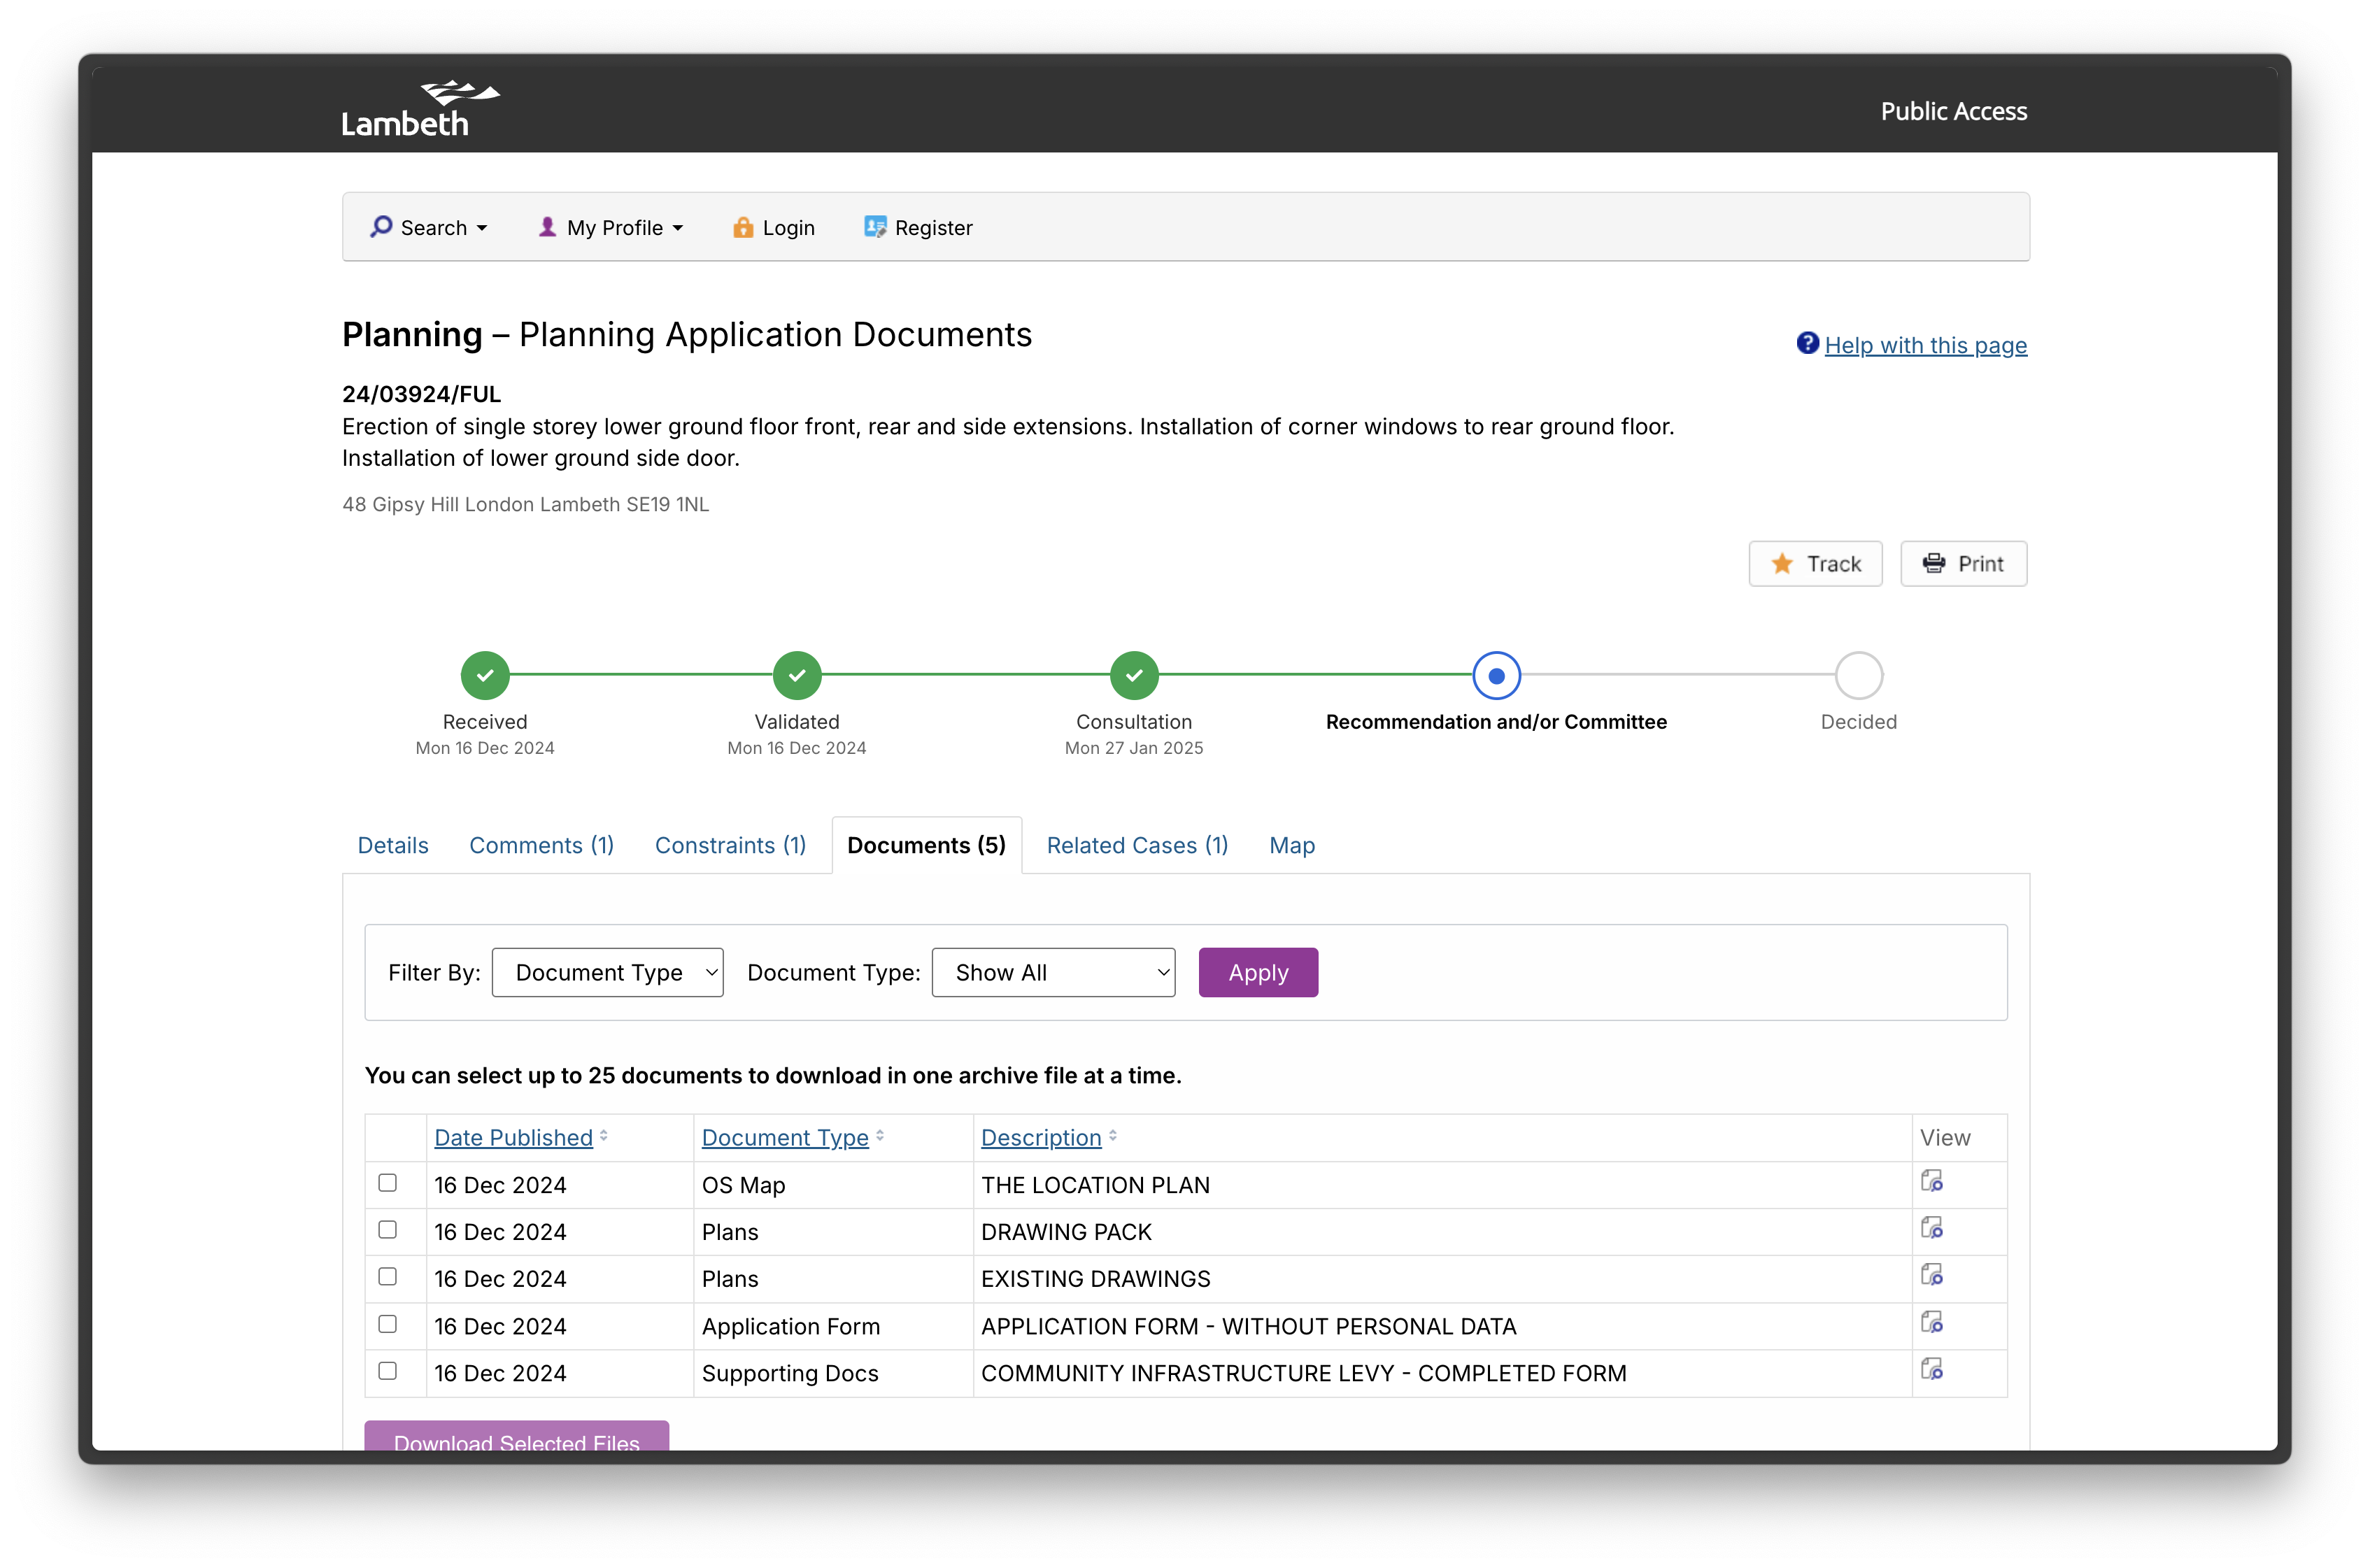The image size is (2370, 1568).
Task: Click Document Type sort arrows icon
Action: (880, 1137)
